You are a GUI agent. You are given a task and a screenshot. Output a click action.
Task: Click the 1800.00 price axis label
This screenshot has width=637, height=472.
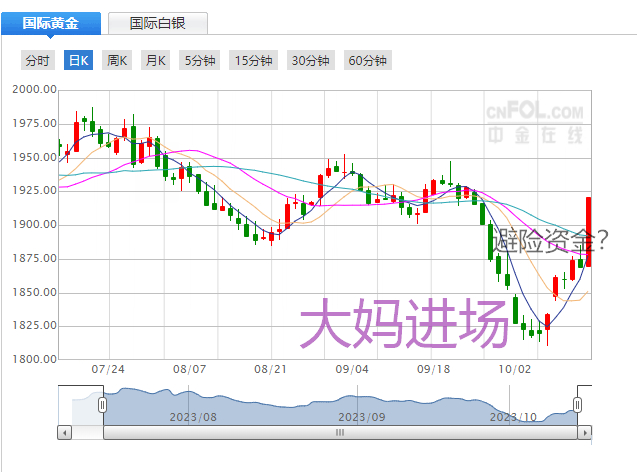(x=35, y=359)
